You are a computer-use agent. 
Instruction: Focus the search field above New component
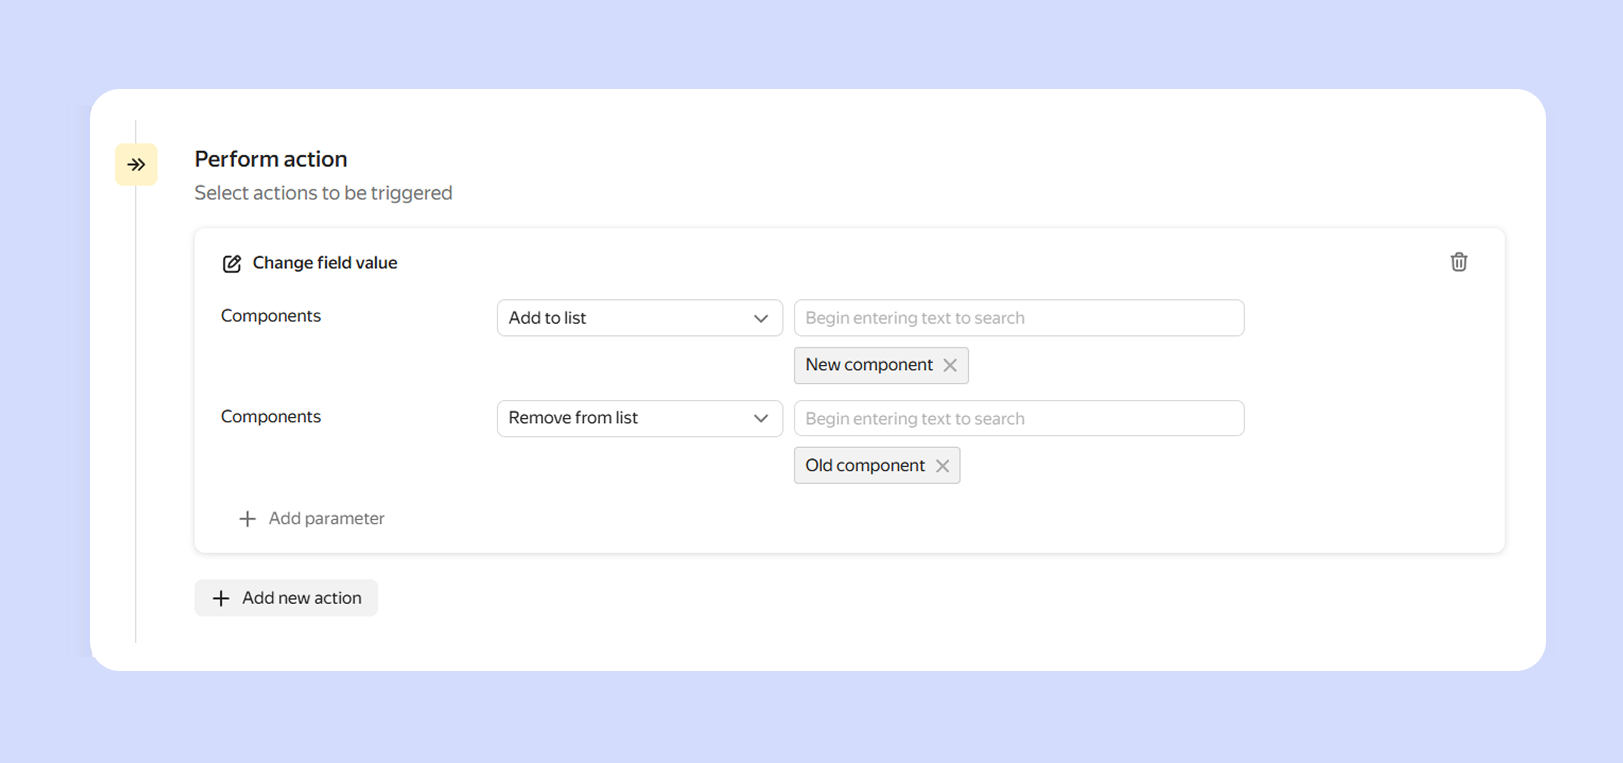pyautogui.click(x=1018, y=318)
